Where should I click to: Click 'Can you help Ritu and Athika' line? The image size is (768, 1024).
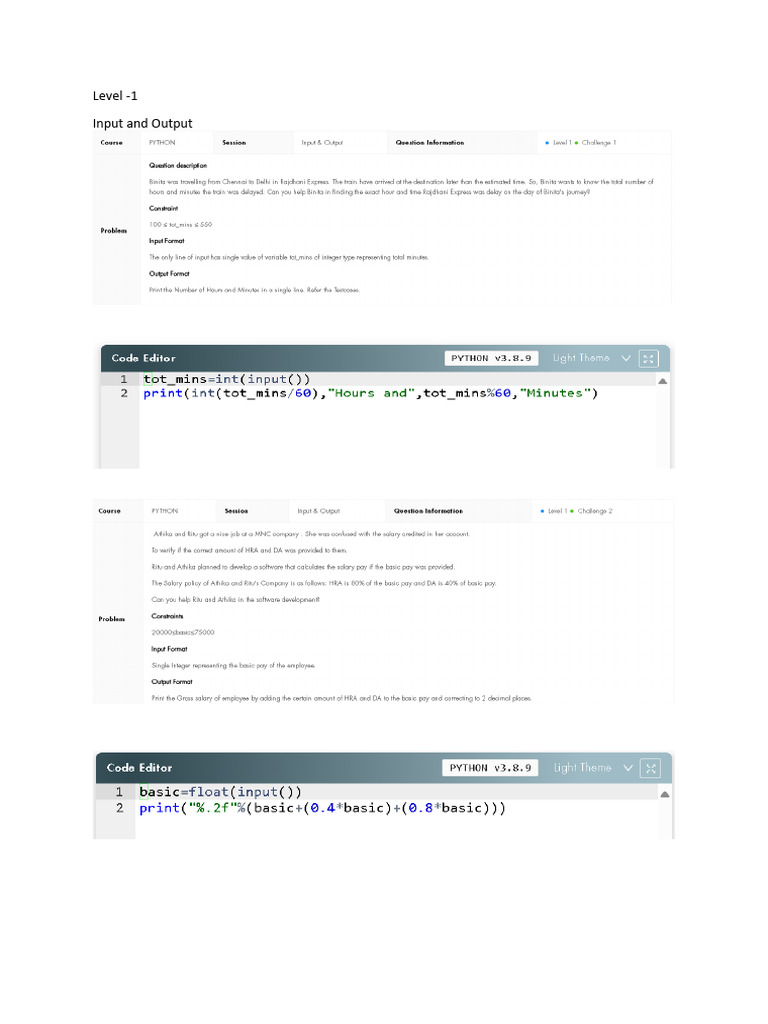[236, 600]
